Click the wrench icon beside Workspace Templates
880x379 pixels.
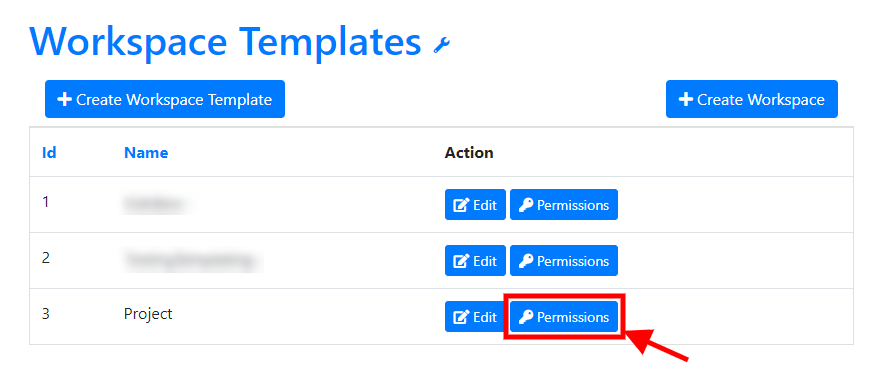[442, 45]
